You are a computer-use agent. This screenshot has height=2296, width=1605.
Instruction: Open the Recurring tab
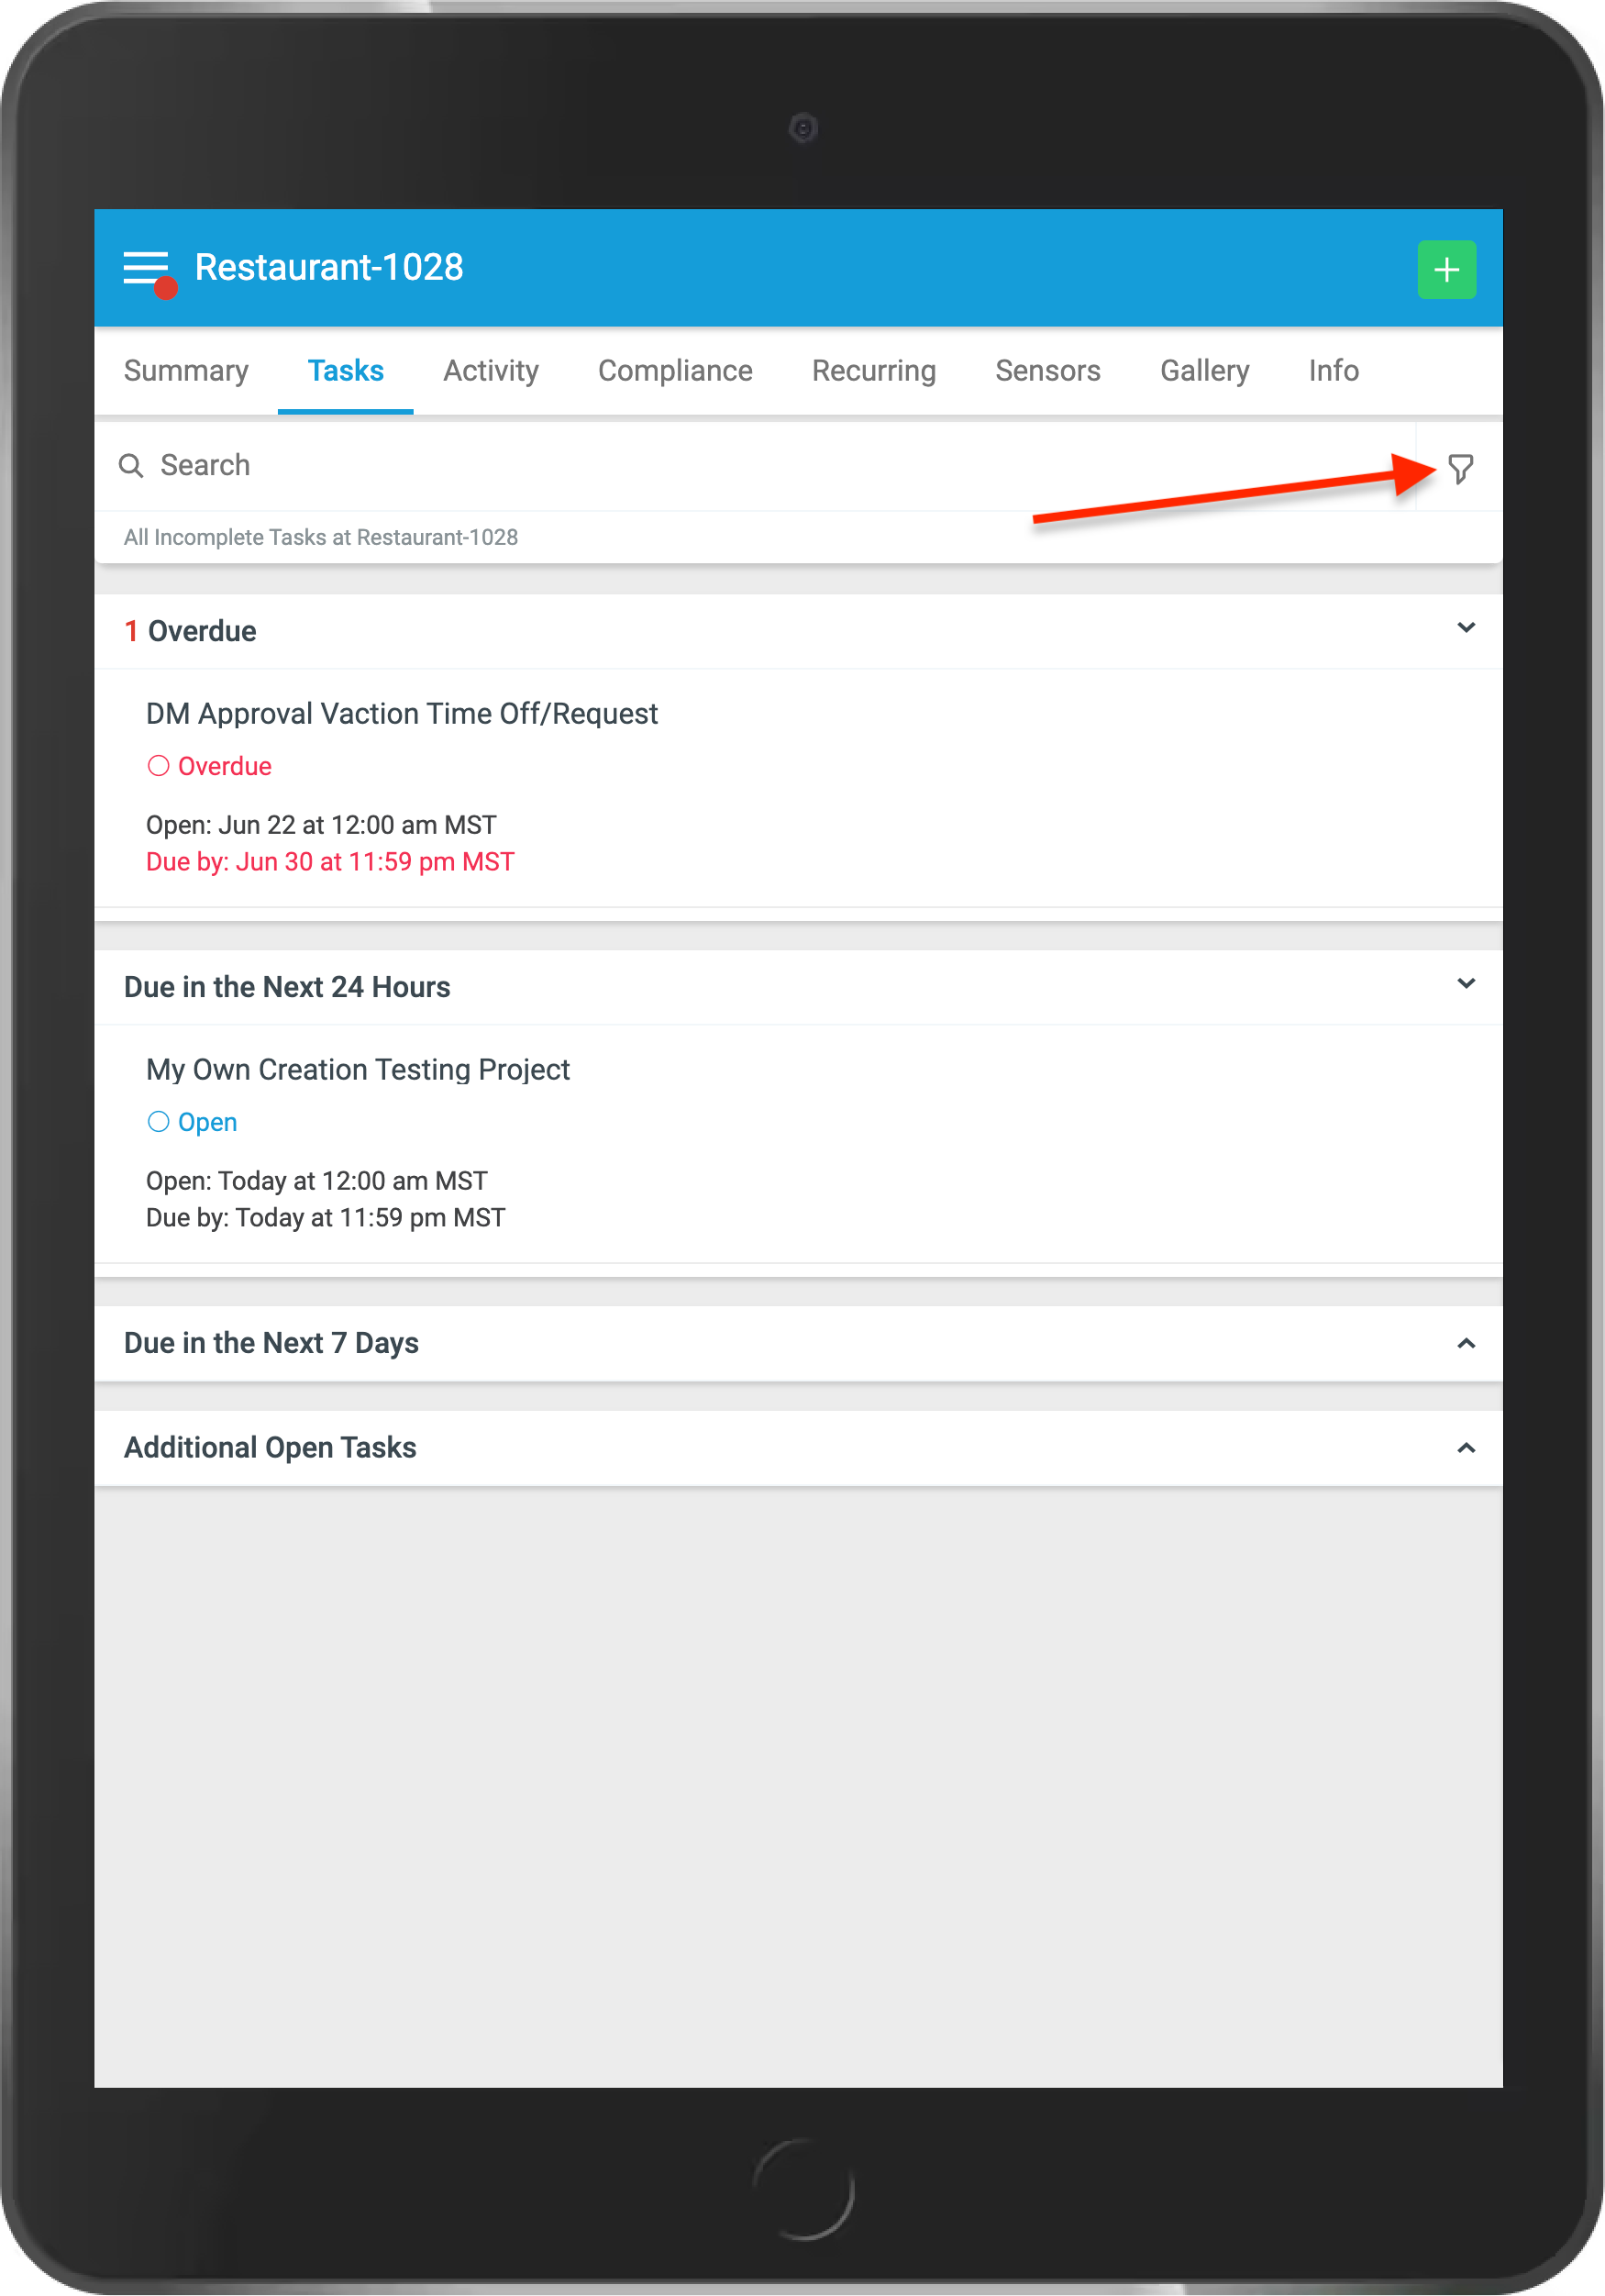pyautogui.click(x=873, y=371)
